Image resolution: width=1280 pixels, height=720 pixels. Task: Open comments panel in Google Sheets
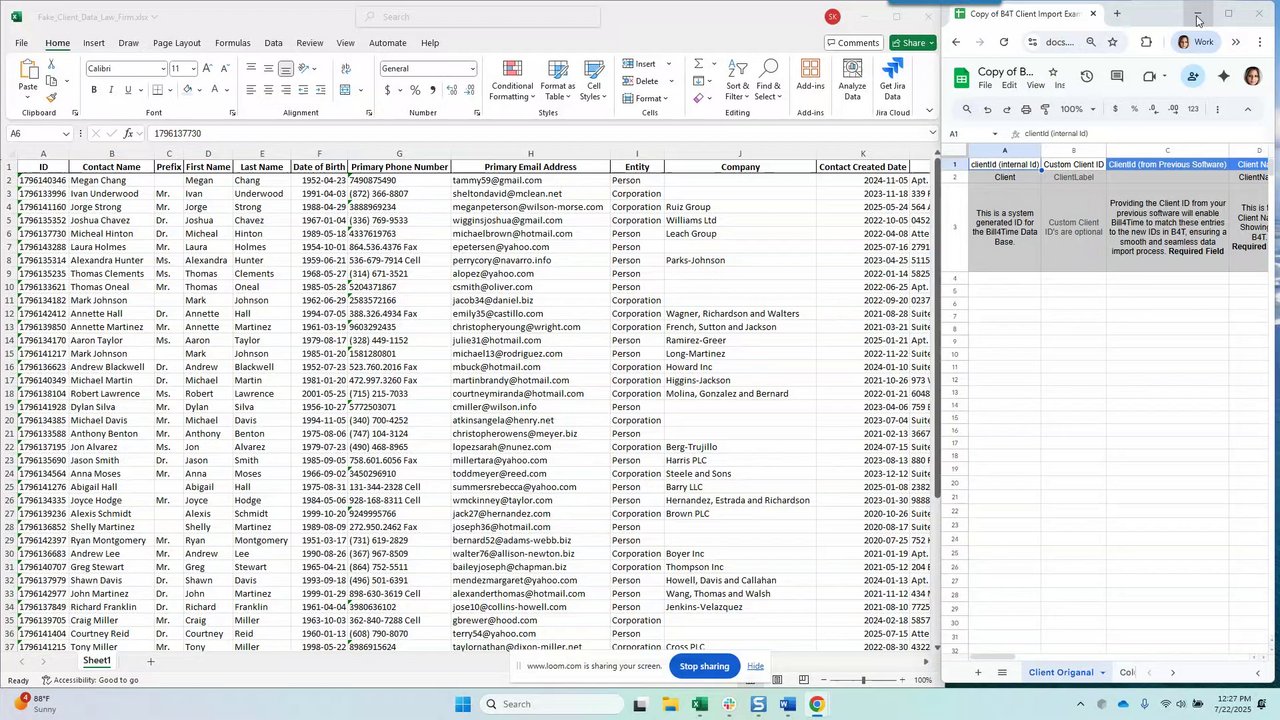1117,76
